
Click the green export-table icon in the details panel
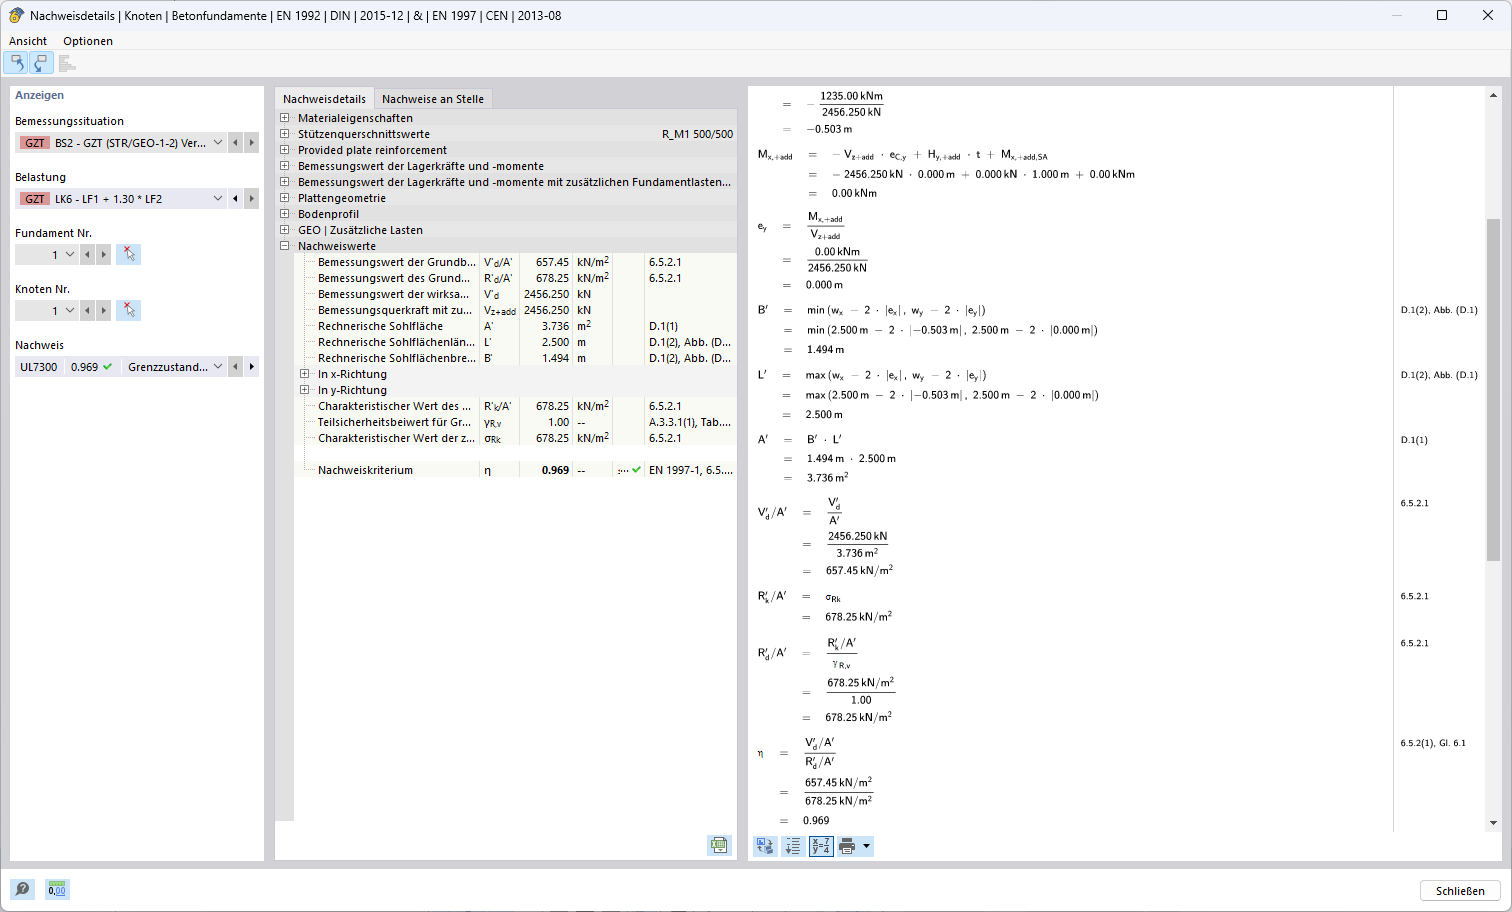(x=719, y=845)
